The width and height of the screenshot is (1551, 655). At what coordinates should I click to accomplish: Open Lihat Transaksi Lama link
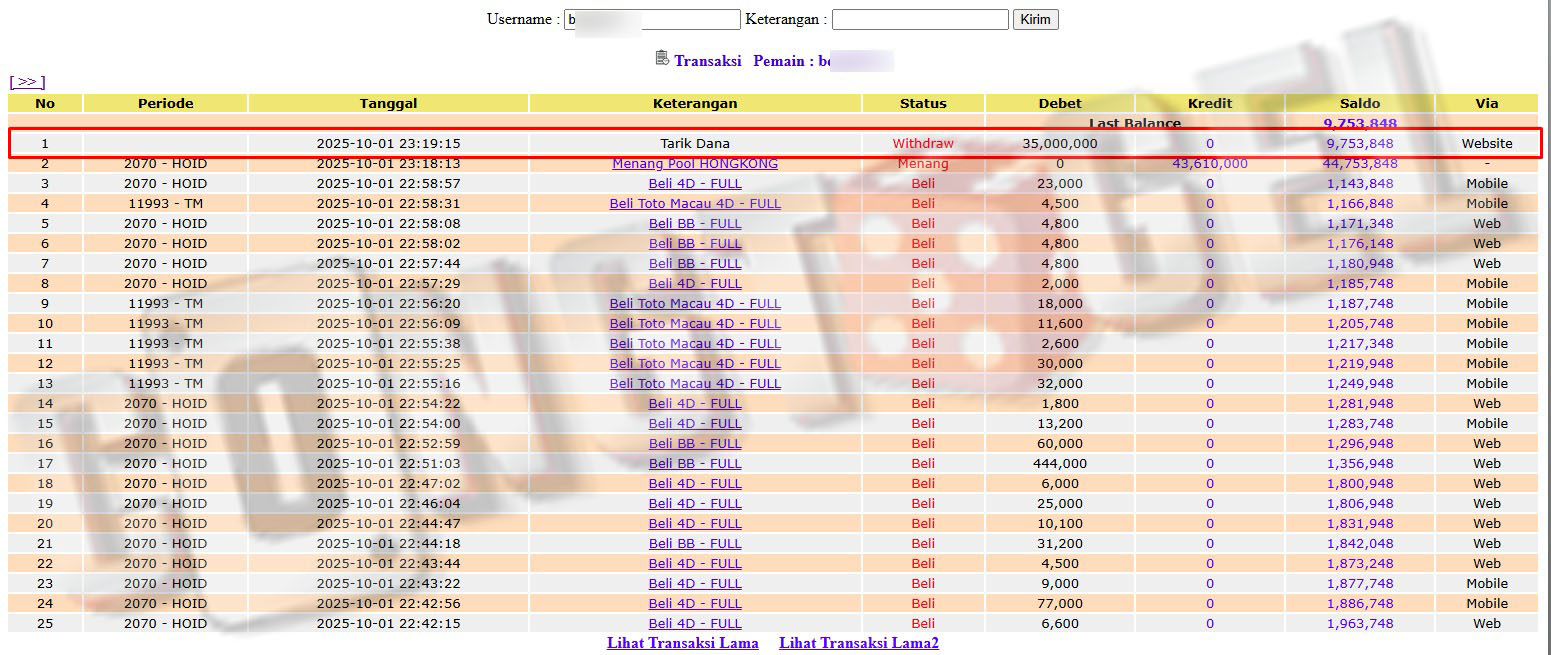click(x=682, y=643)
